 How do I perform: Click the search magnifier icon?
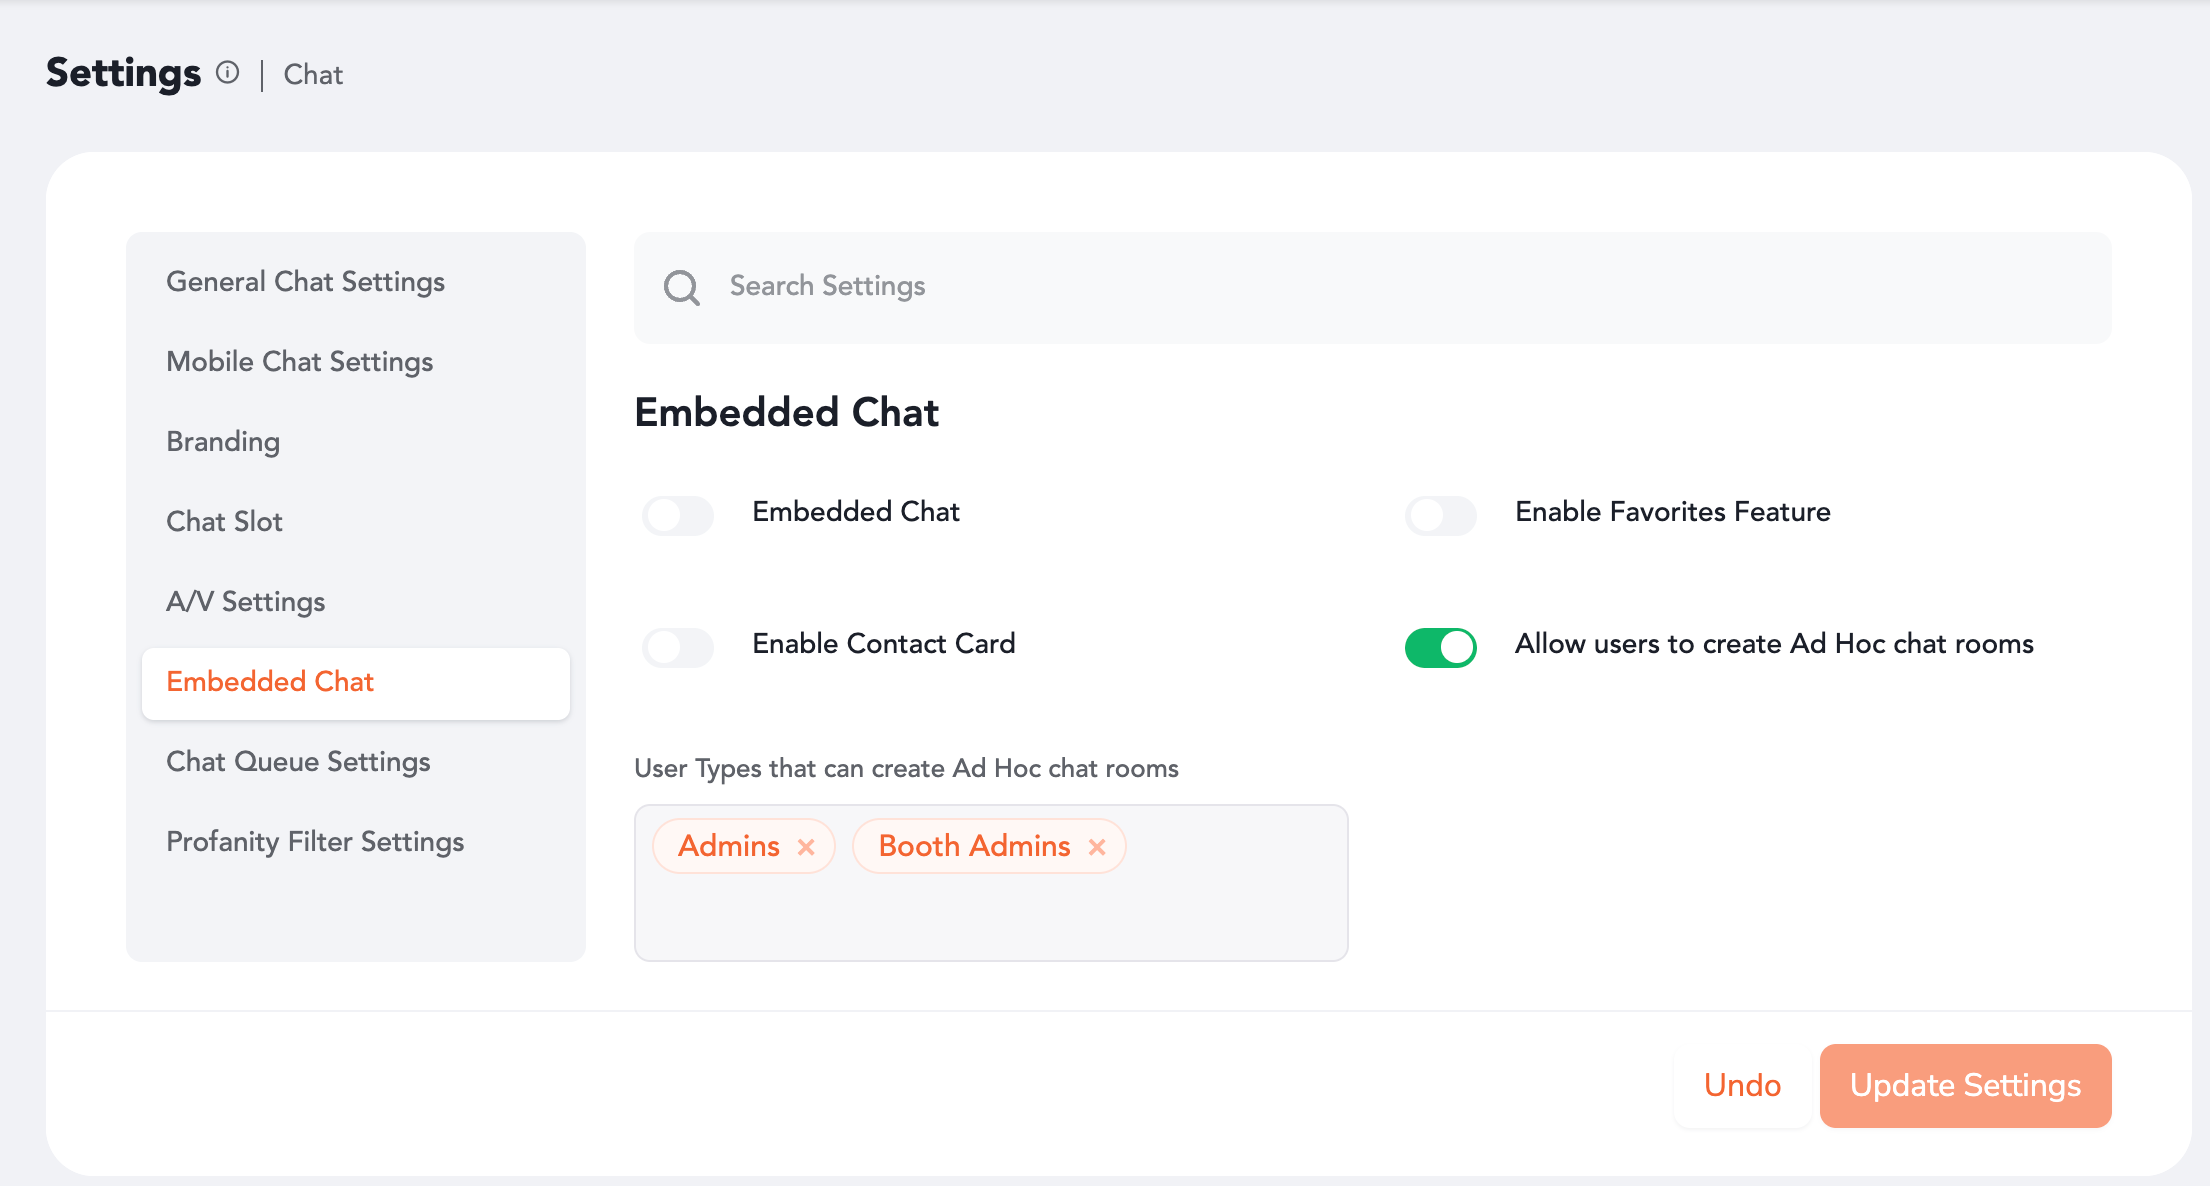681,287
